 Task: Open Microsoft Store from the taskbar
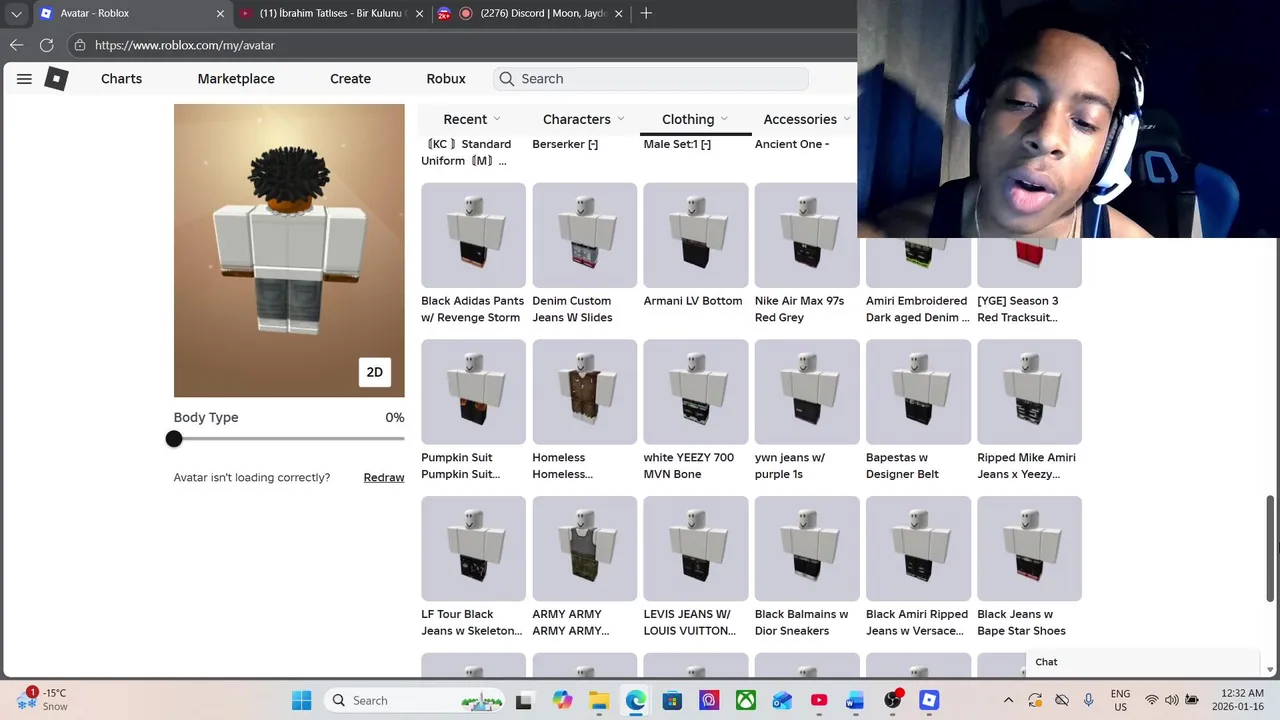[x=672, y=700]
